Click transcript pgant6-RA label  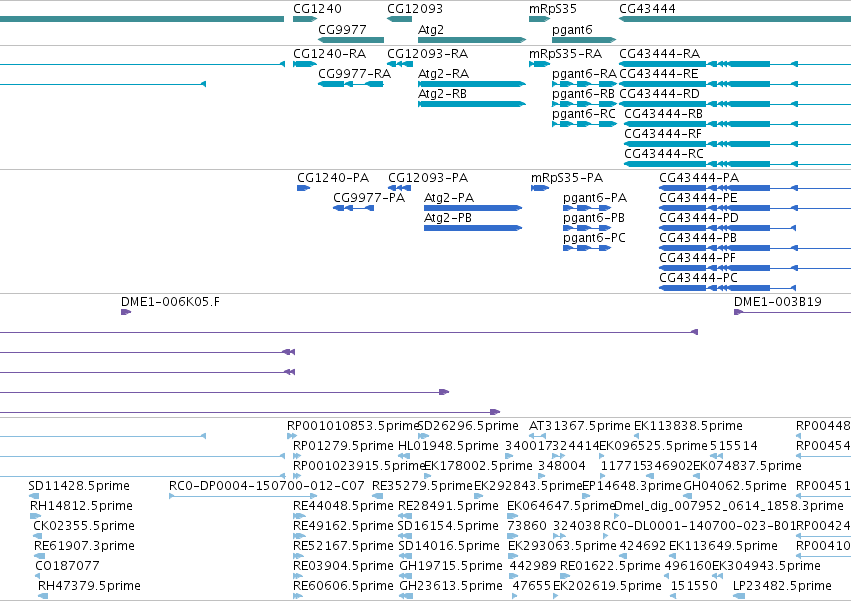tap(584, 74)
